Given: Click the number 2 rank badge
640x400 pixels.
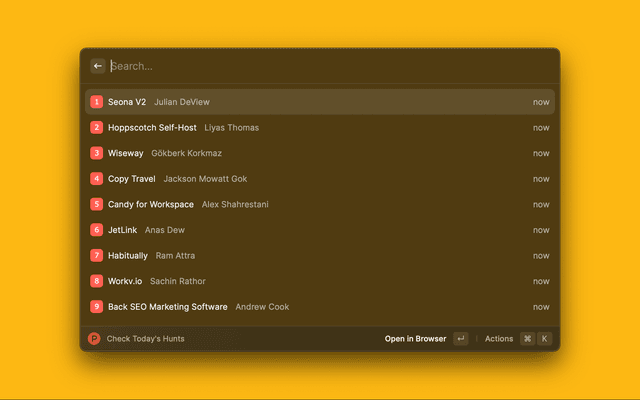Looking at the screenshot, I should [x=96, y=127].
